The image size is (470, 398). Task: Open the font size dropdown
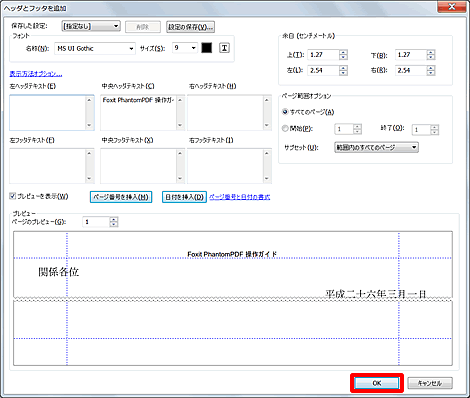(x=185, y=48)
